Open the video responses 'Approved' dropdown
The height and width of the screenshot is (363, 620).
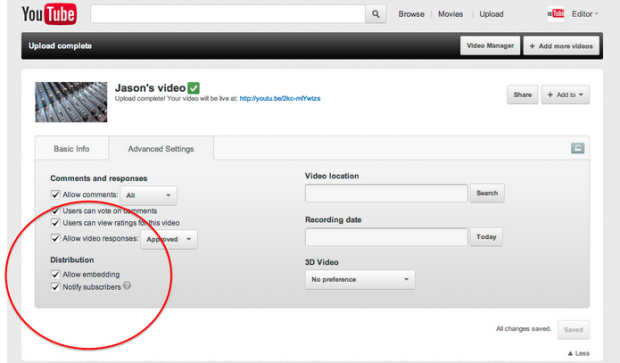169,239
